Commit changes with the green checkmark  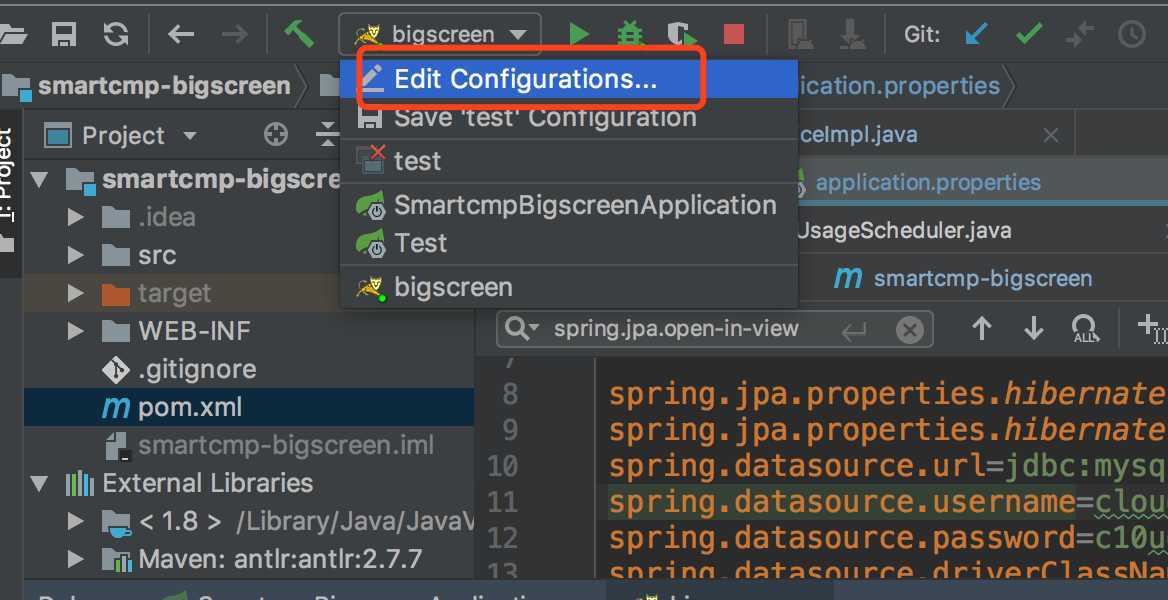click(1029, 34)
